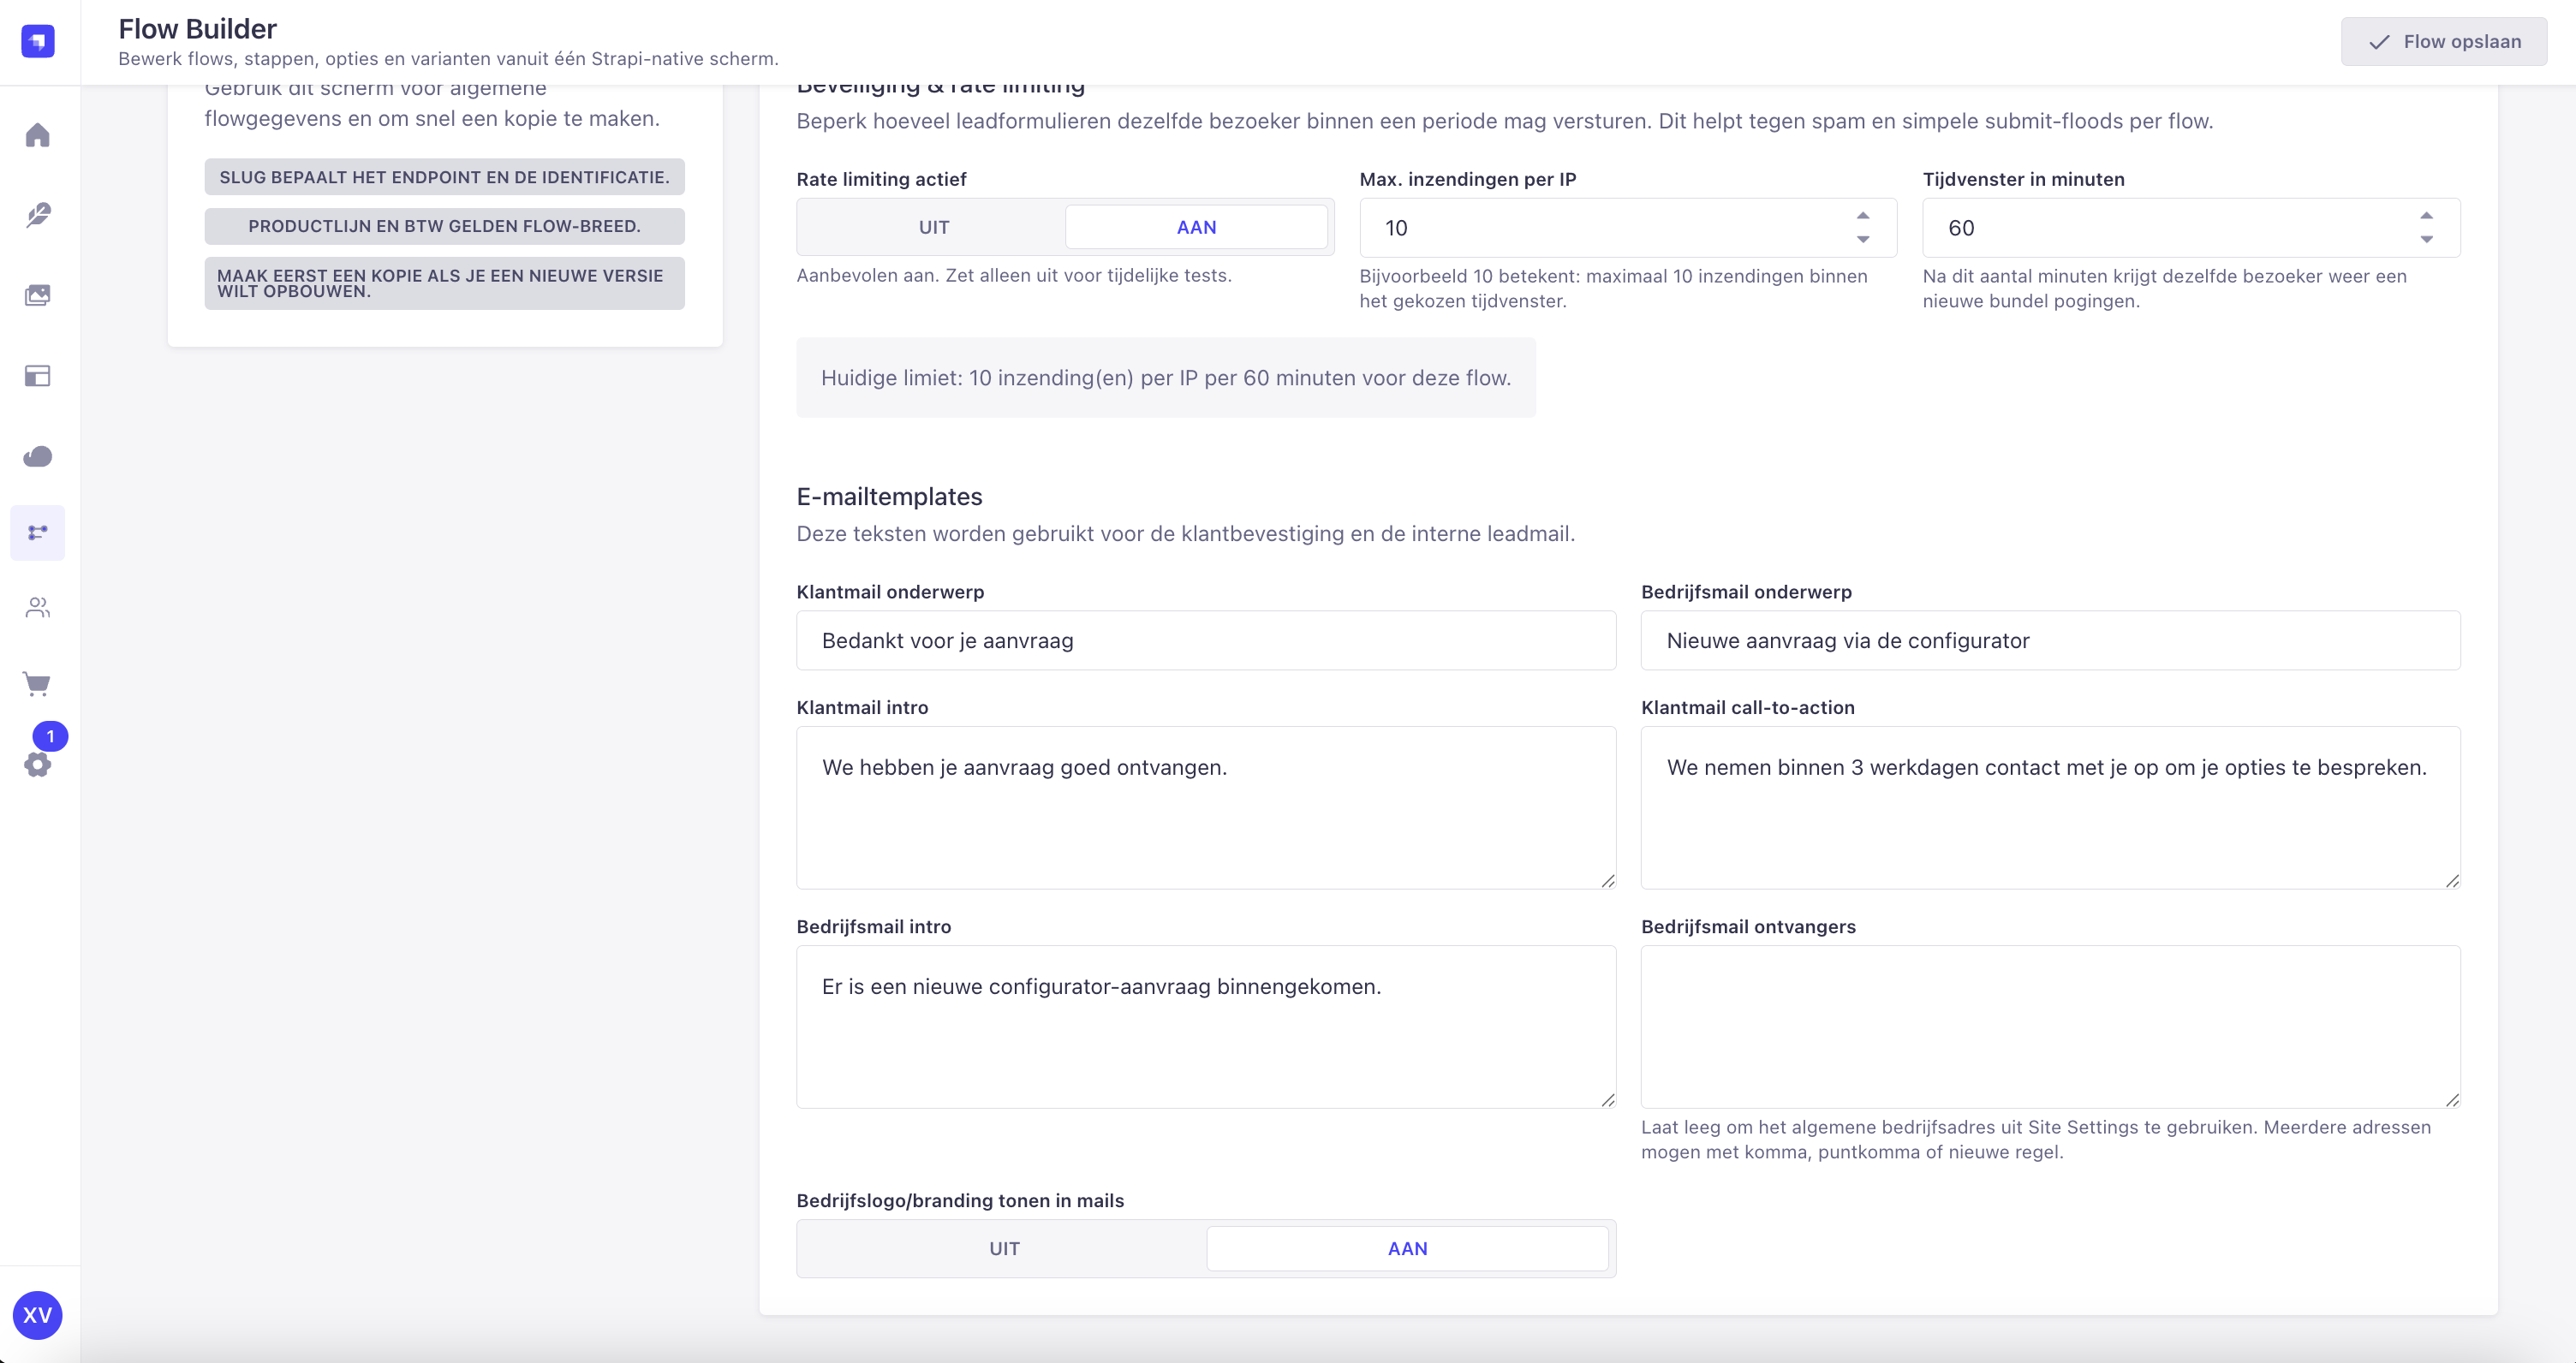
Task: Edit the Bedrijfsmail onderwerp field
Action: (x=2050, y=640)
